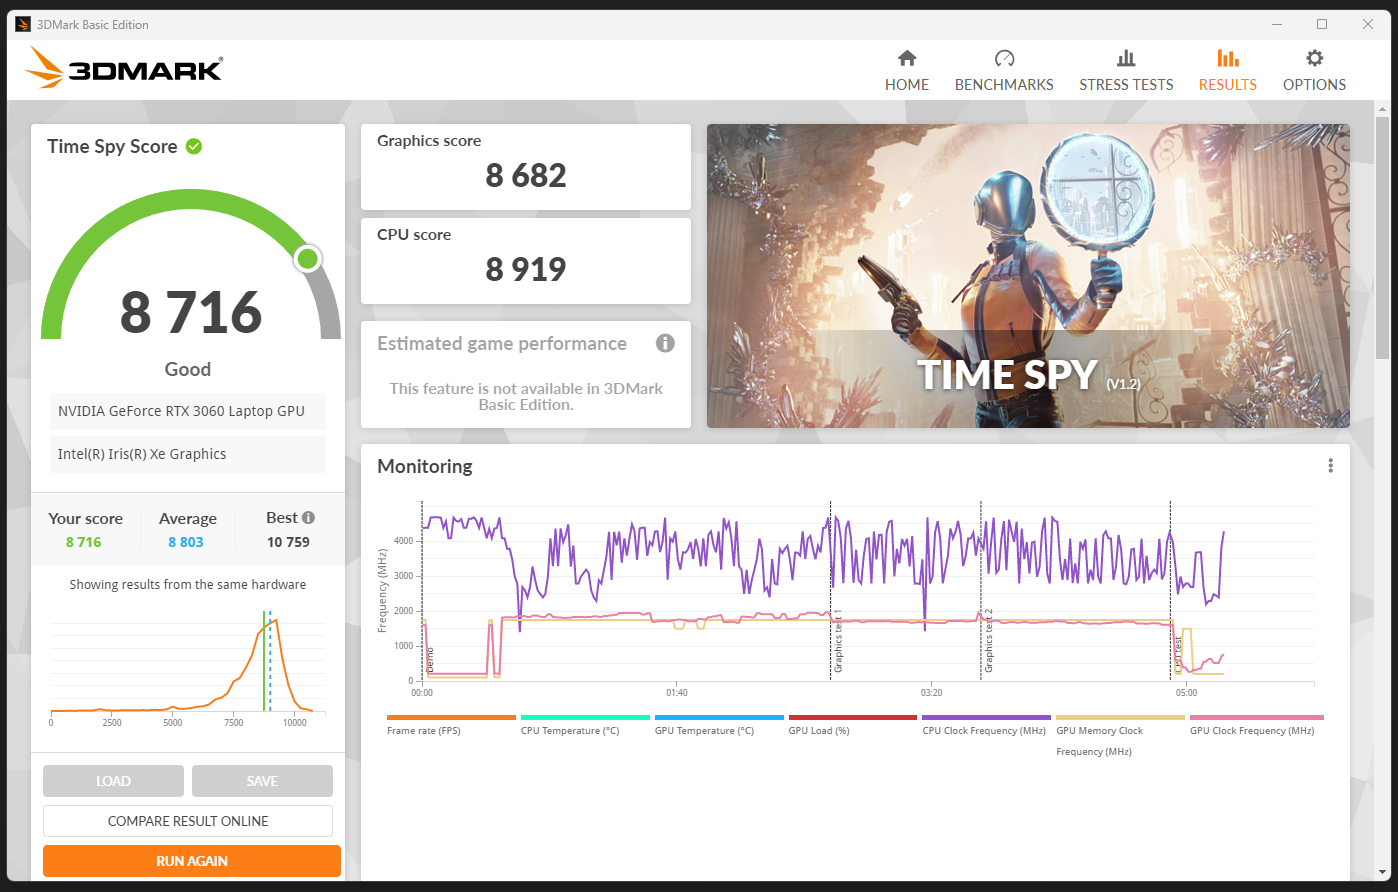Image resolution: width=1398 pixels, height=892 pixels.
Task: Click the Best score 10 759
Action: pyautogui.click(x=288, y=542)
